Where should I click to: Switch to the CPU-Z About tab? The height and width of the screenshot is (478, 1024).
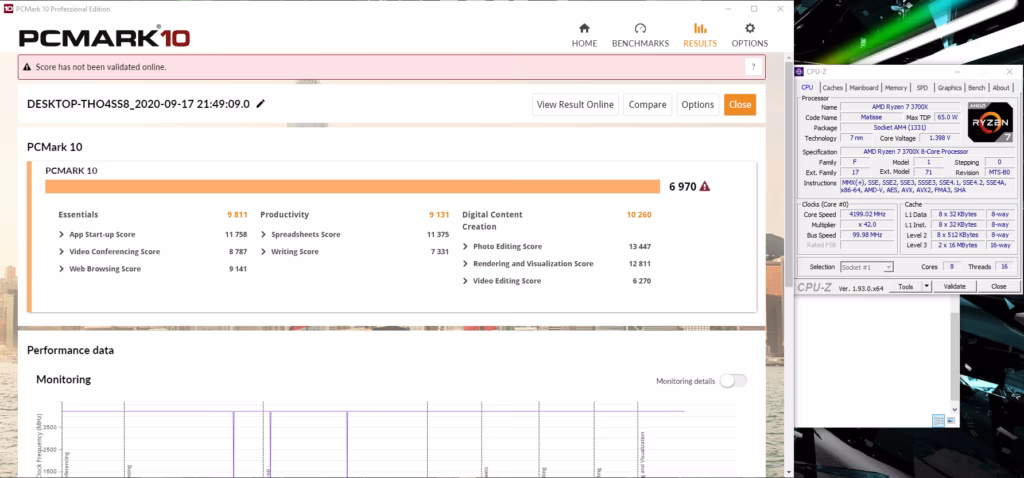coord(1000,88)
